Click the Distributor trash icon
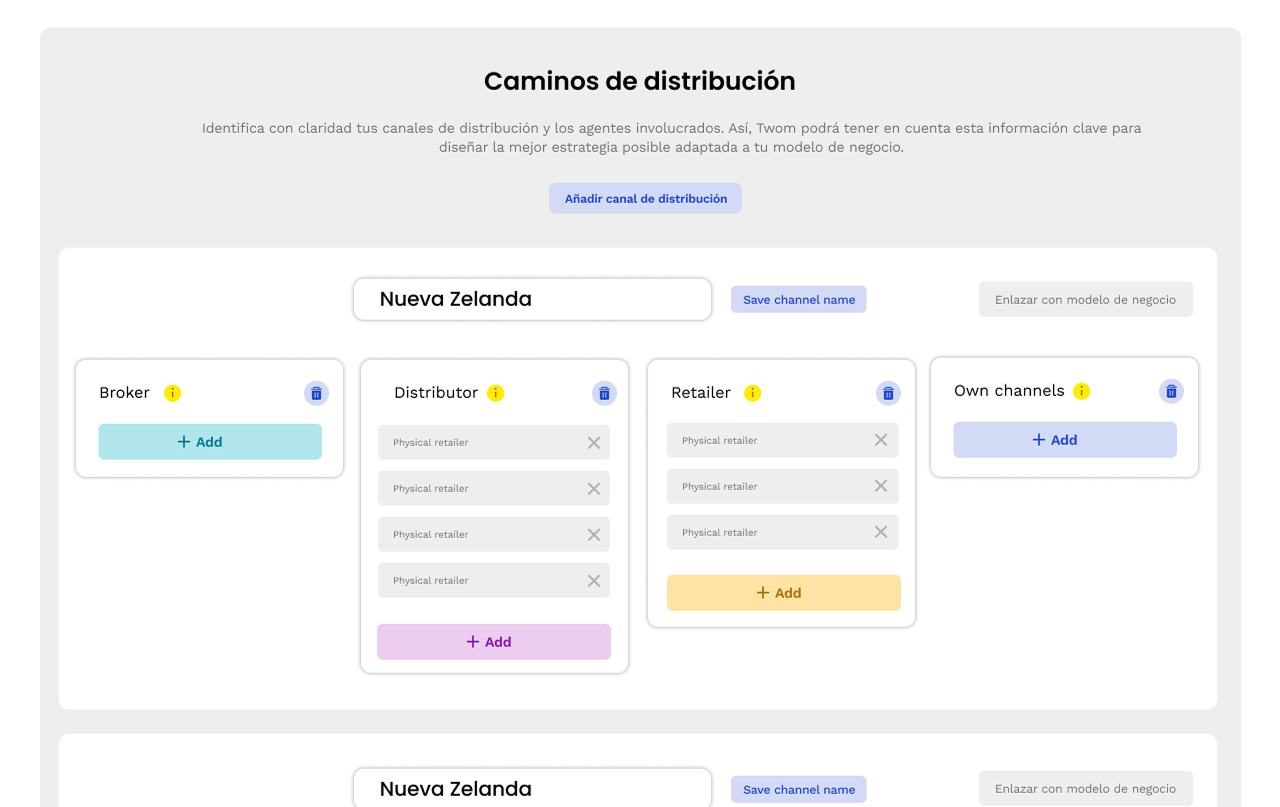 click(604, 393)
